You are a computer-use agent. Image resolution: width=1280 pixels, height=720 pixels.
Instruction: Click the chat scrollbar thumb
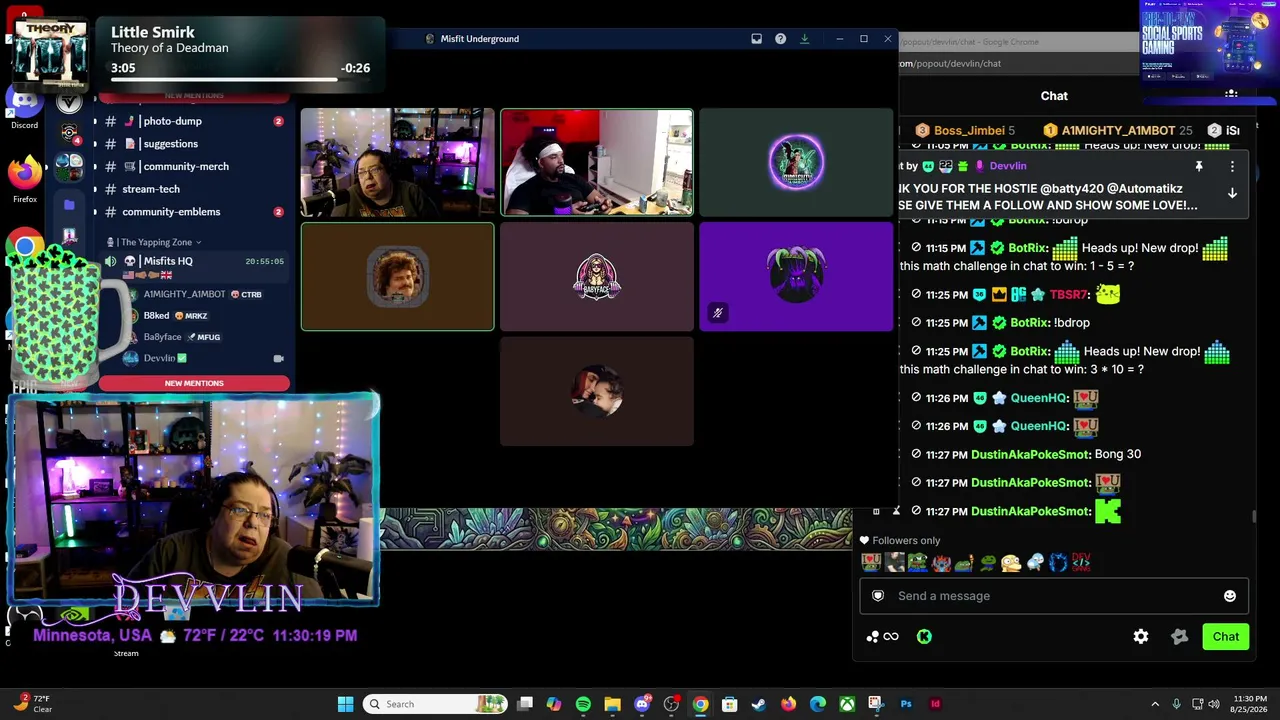[1254, 516]
